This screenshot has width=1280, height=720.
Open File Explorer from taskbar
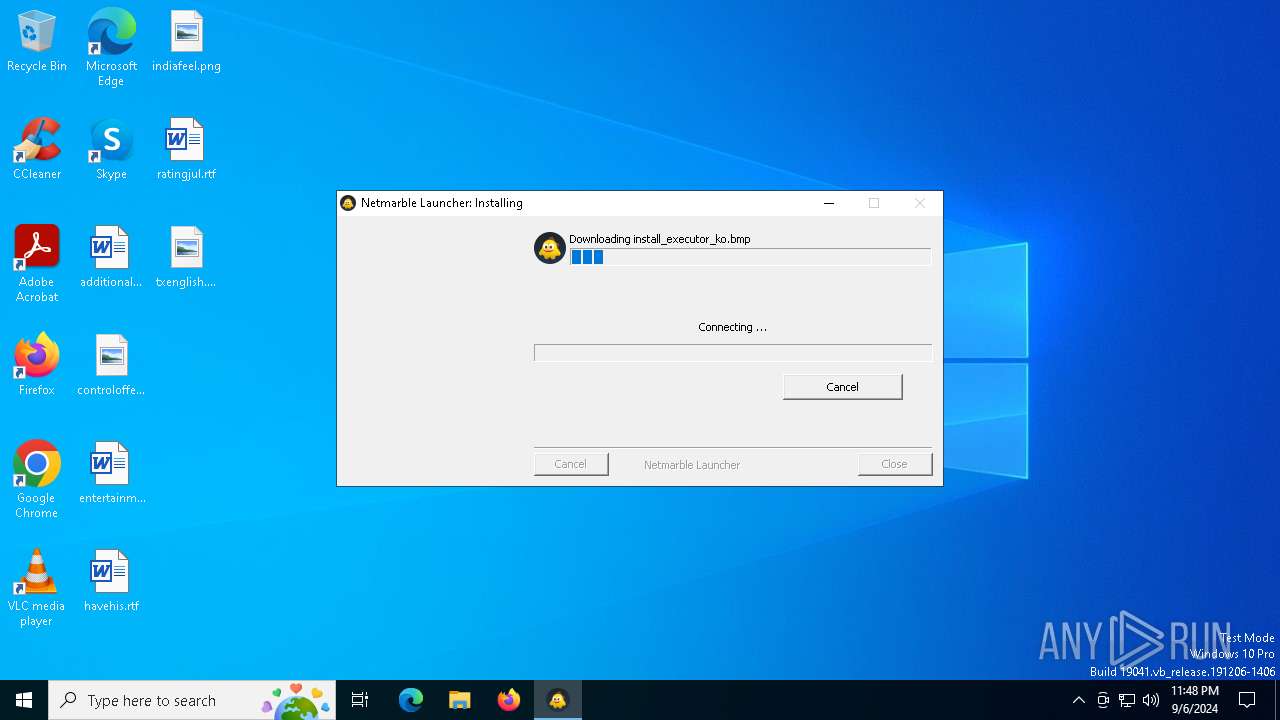(x=460, y=700)
